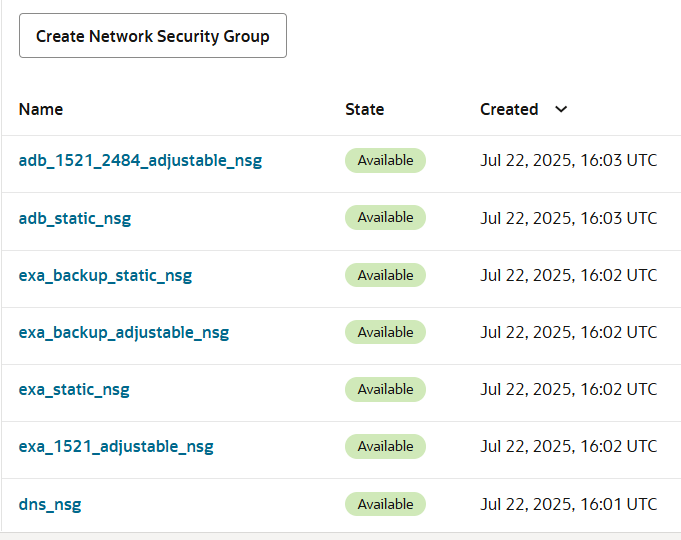Viewport: 681px width, 540px height.
Task: Click the Created column header label
Action: (509, 109)
